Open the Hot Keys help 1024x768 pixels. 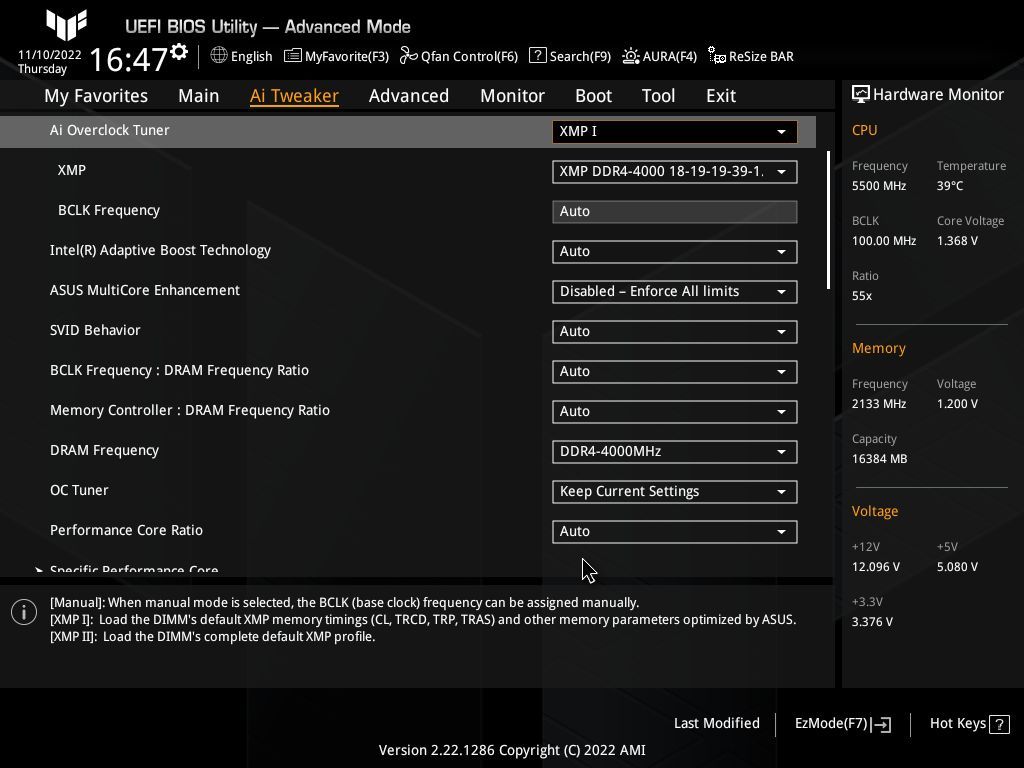pyautogui.click(x=969, y=724)
